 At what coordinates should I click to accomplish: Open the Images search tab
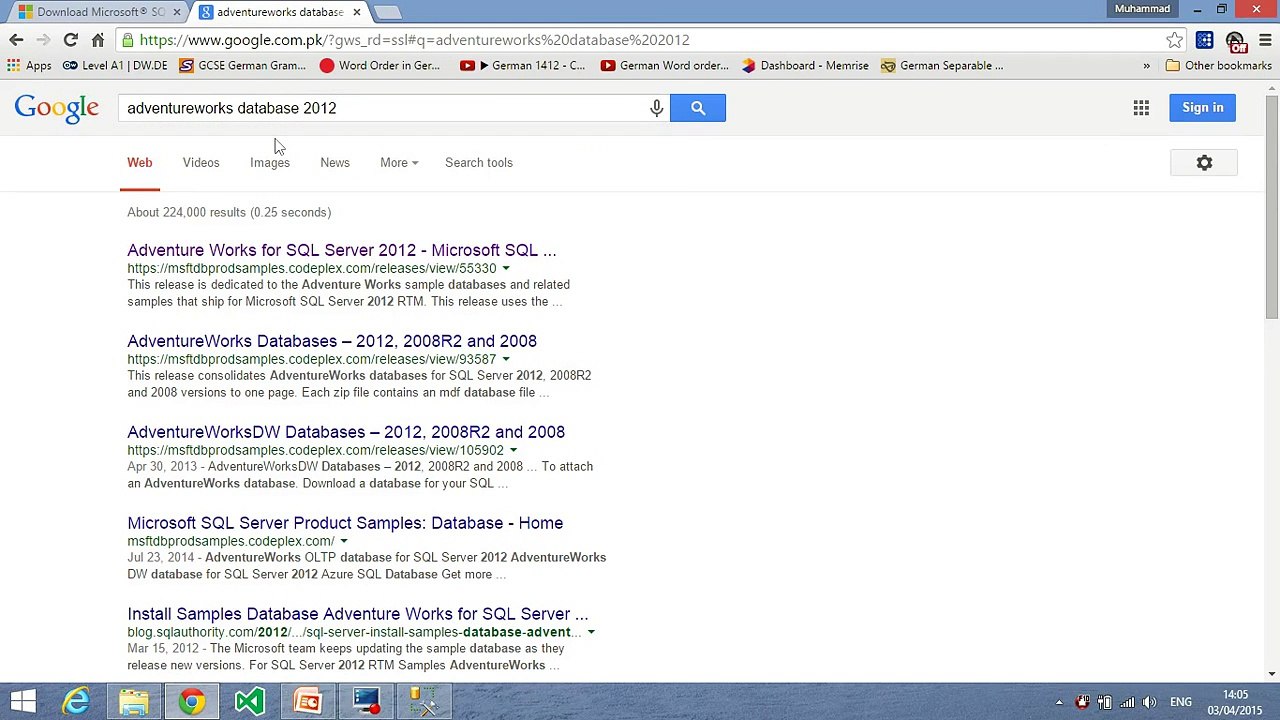[x=270, y=163]
